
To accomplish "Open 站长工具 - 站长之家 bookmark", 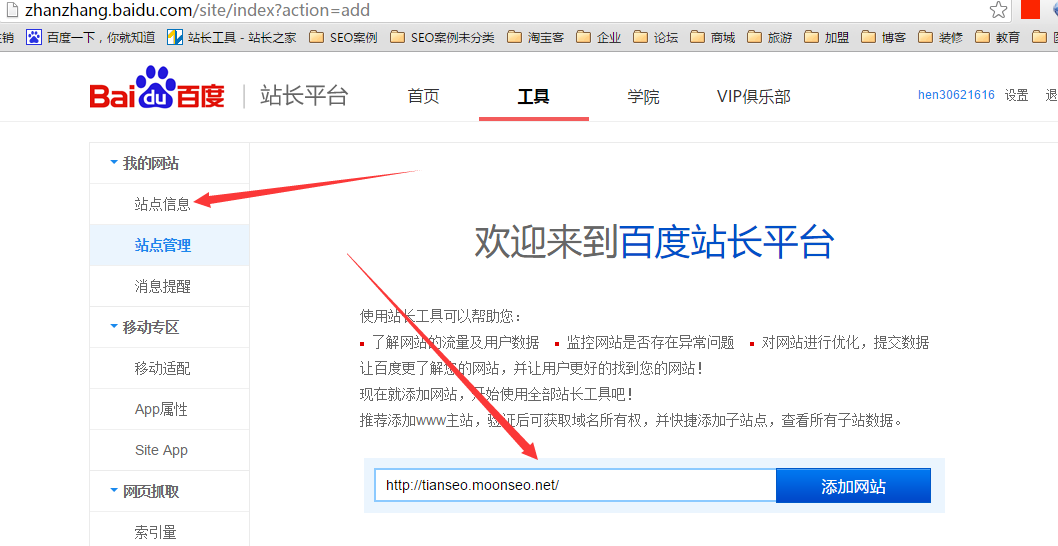I will [231, 37].
